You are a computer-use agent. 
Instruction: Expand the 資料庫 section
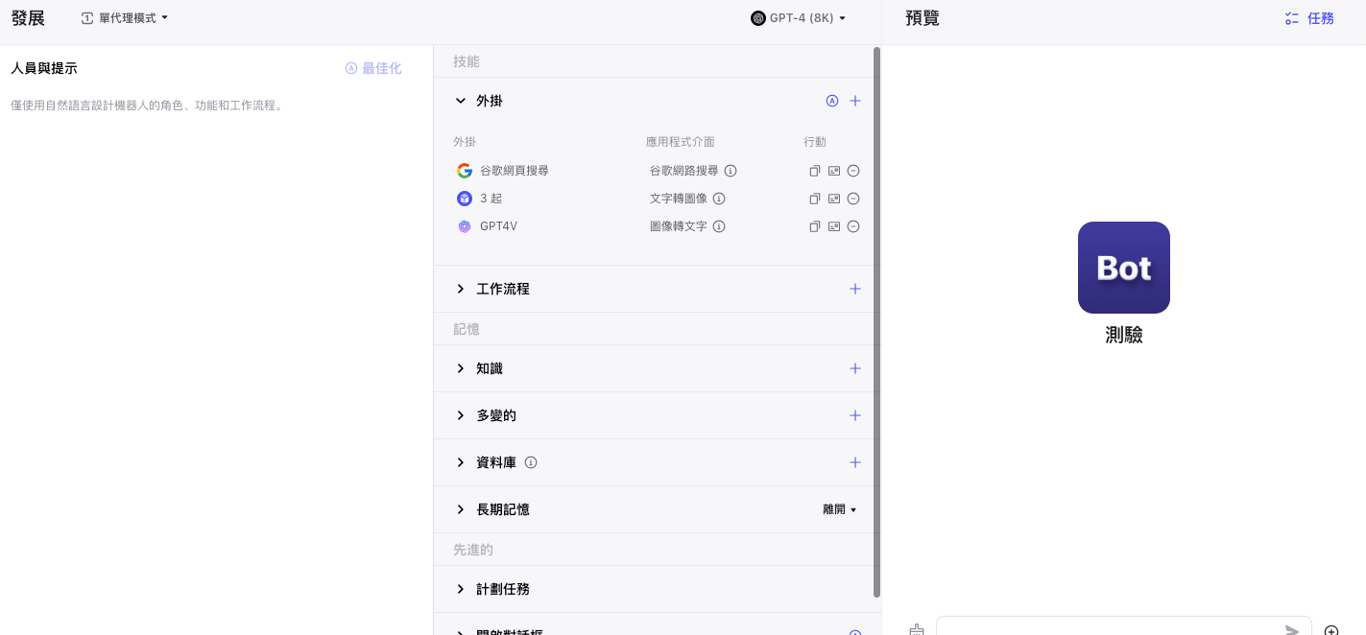pyautogui.click(x=460, y=463)
